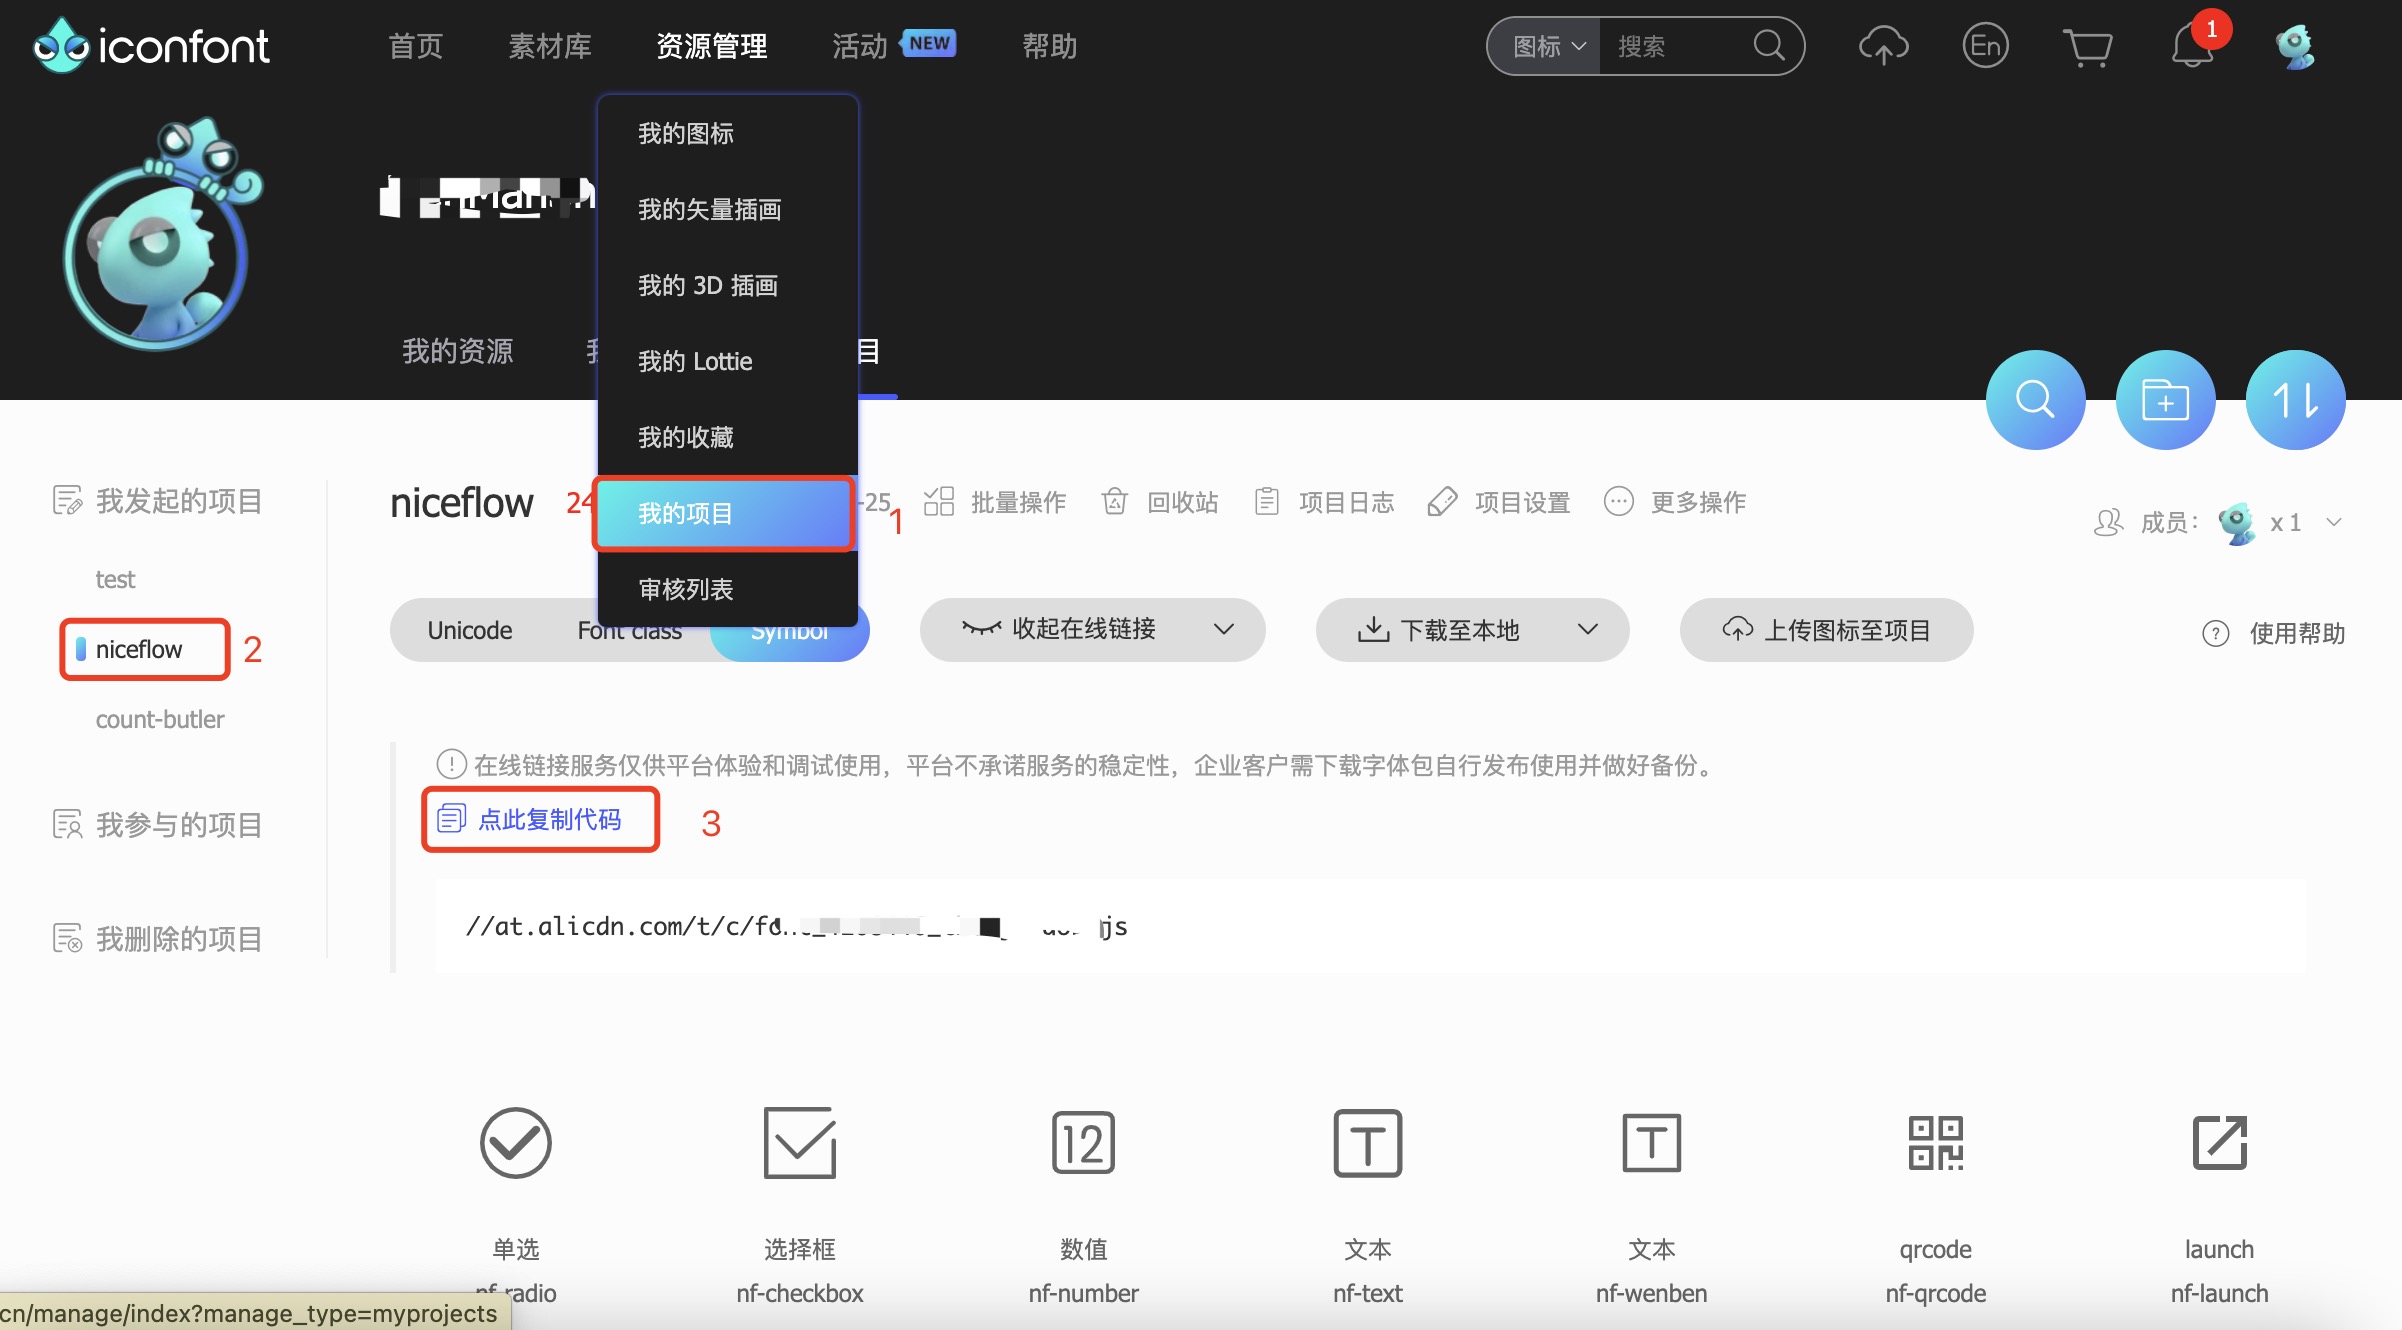The height and width of the screenshot is (1330, 2402).
Task: Click 上传图标至项目 button
Action: 1826,630
